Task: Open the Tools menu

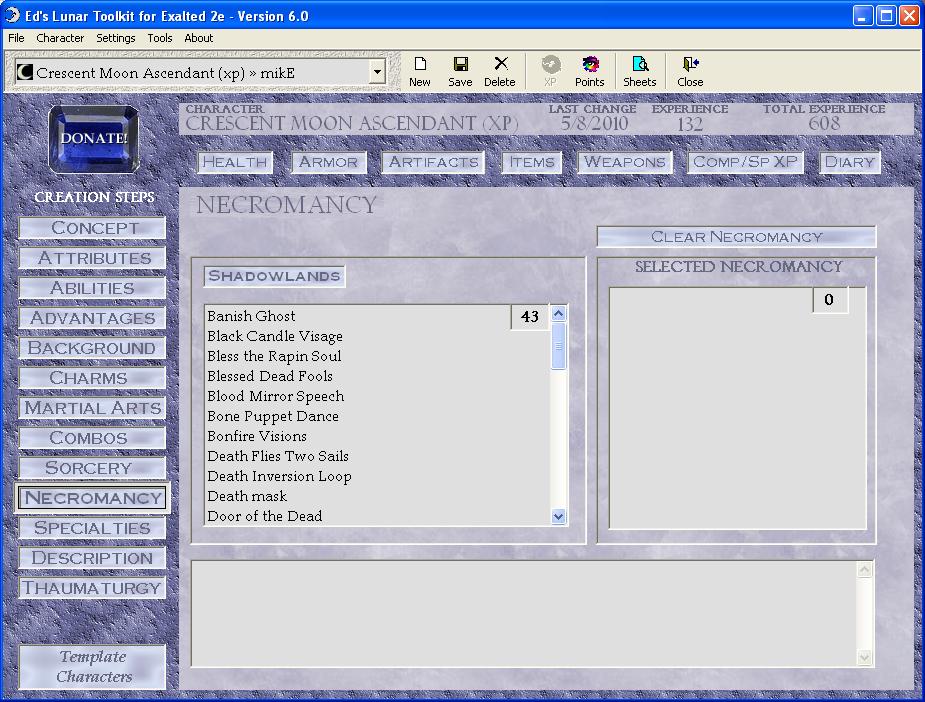Action: coord(160,38)
